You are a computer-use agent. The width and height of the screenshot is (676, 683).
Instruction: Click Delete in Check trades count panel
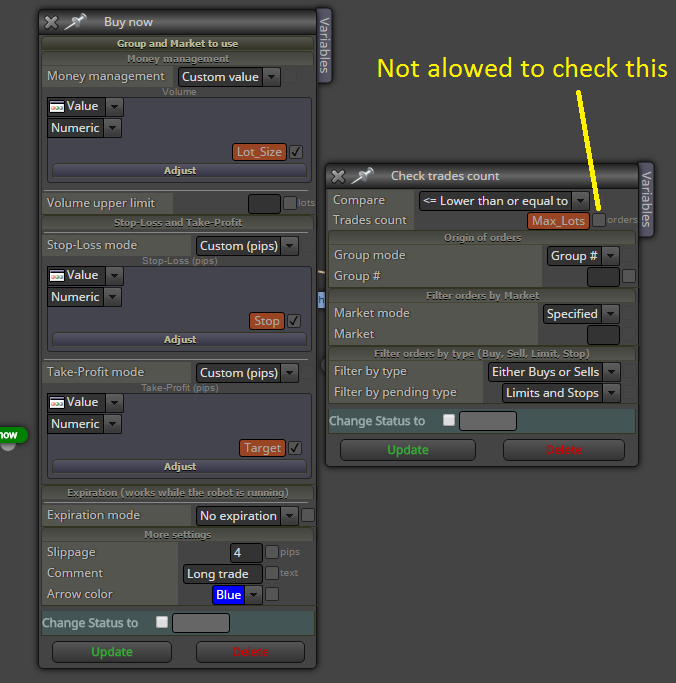tap(564, 450)
